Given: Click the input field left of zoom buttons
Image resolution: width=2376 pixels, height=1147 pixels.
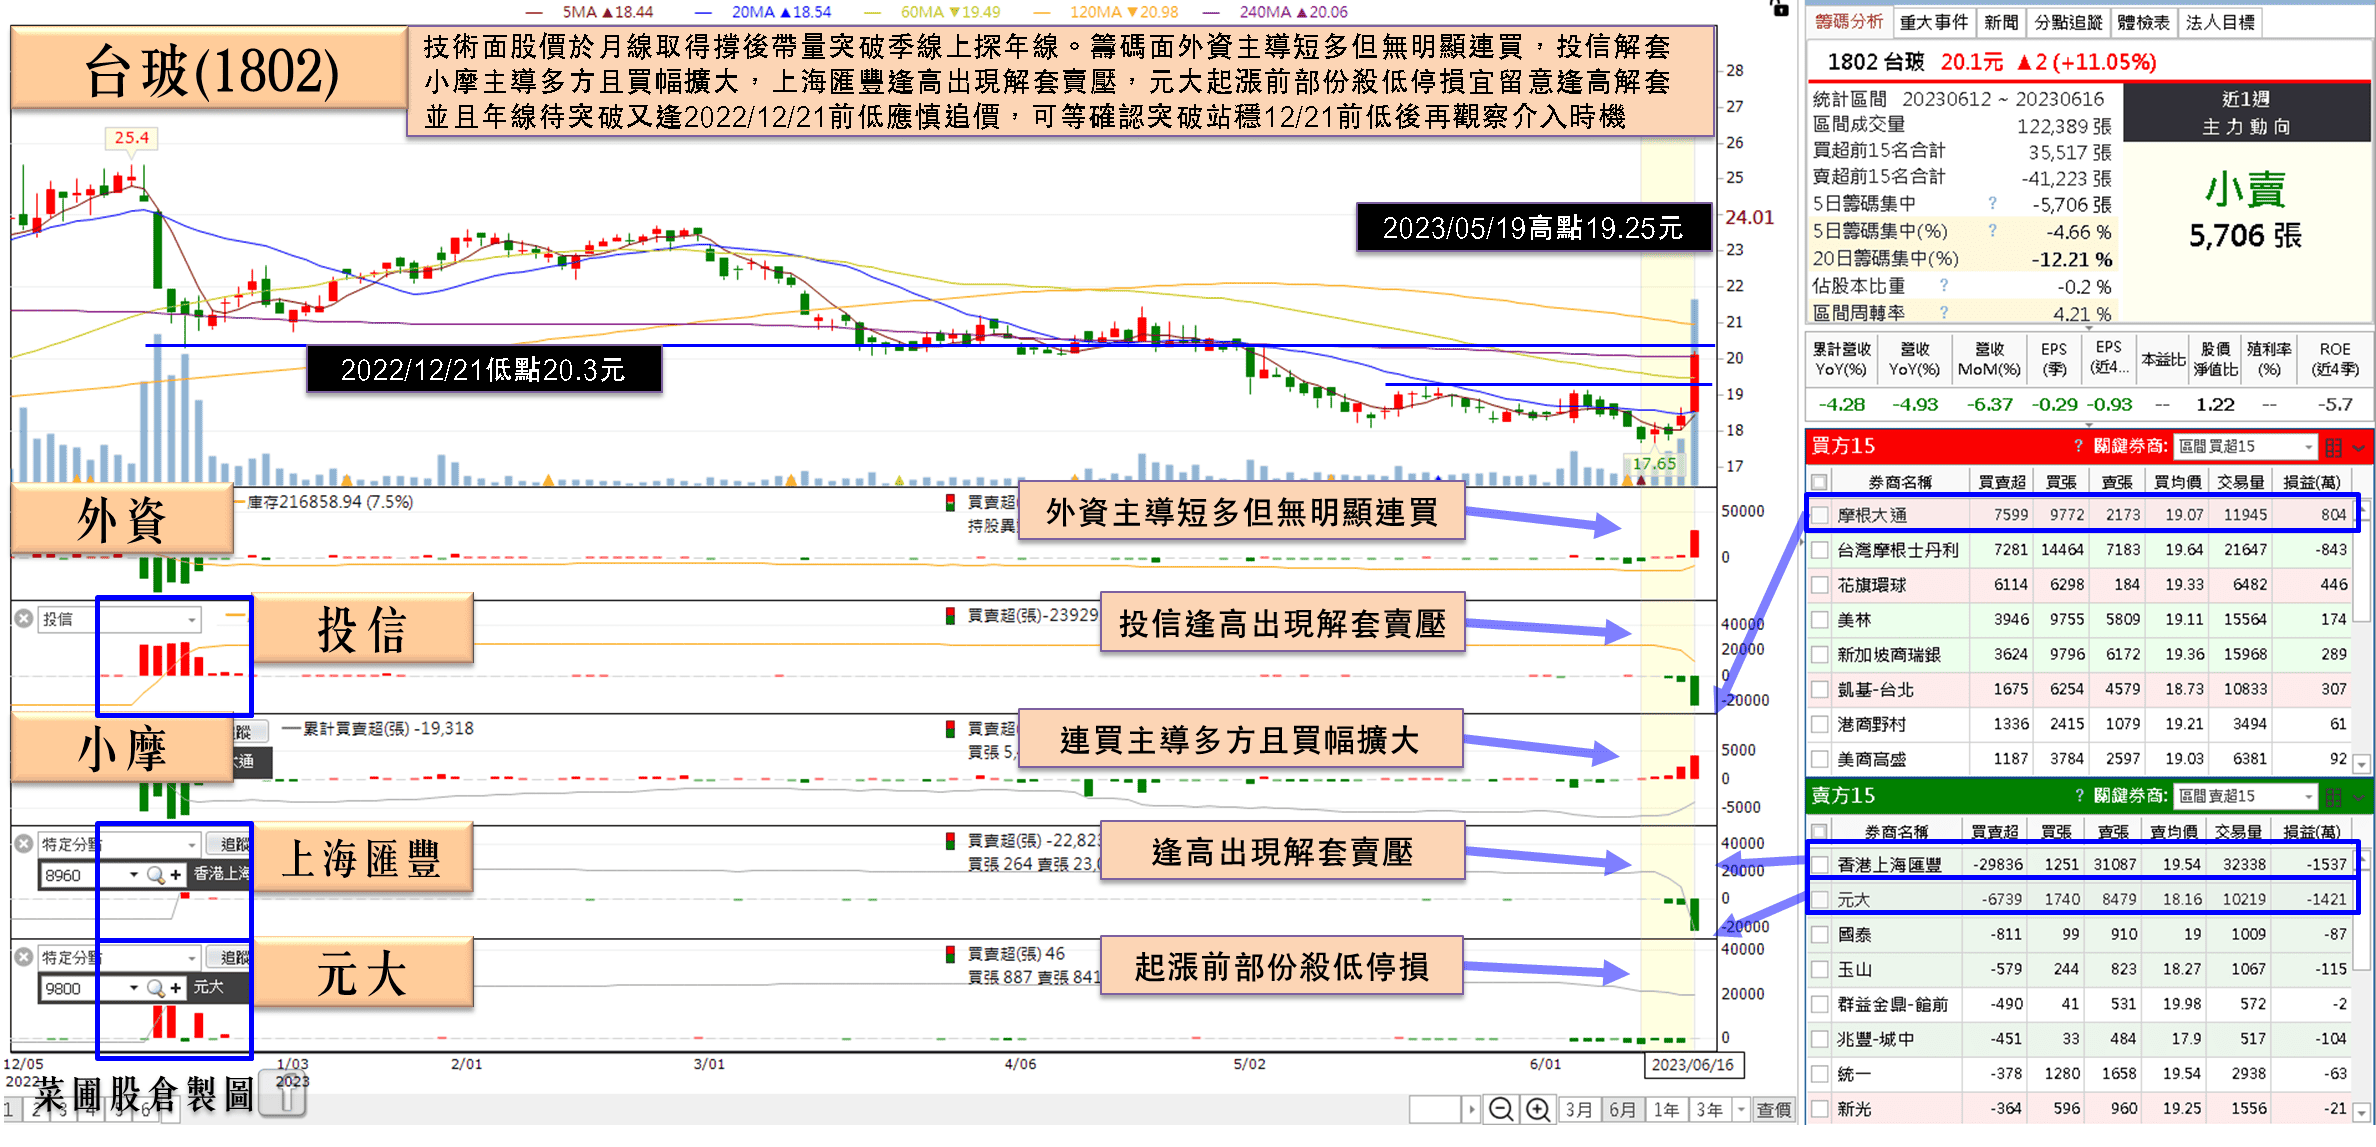Looking at the screenshot, I should tap(1435, 1109).
